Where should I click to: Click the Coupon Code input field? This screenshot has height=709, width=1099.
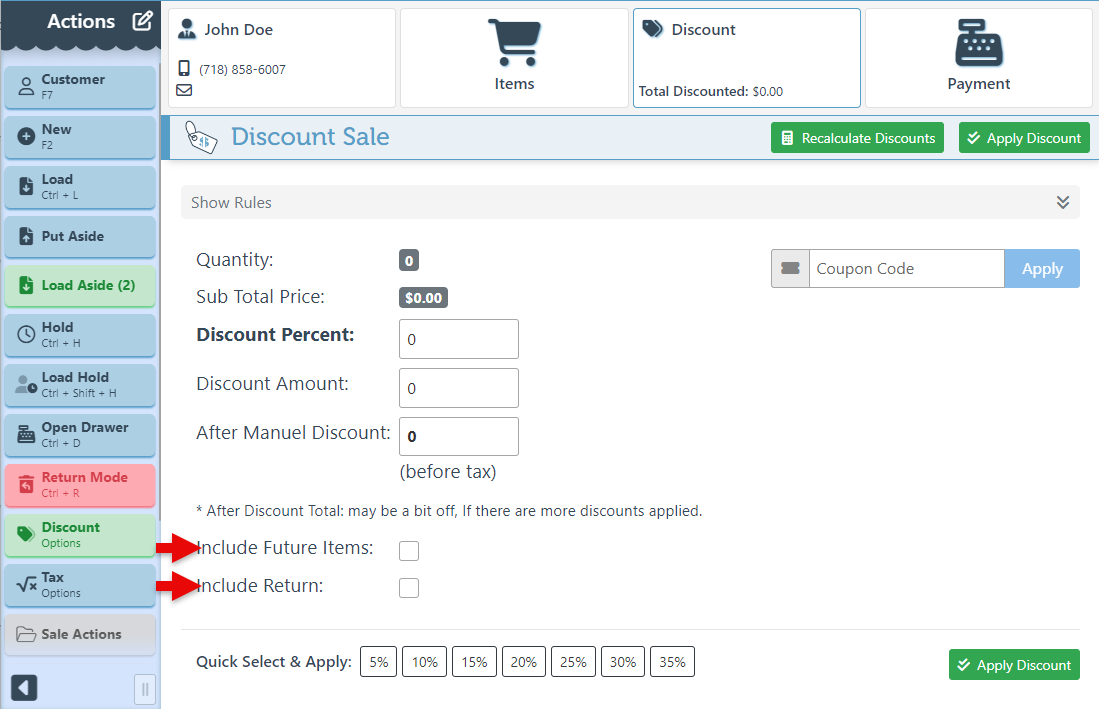point(906,269)
